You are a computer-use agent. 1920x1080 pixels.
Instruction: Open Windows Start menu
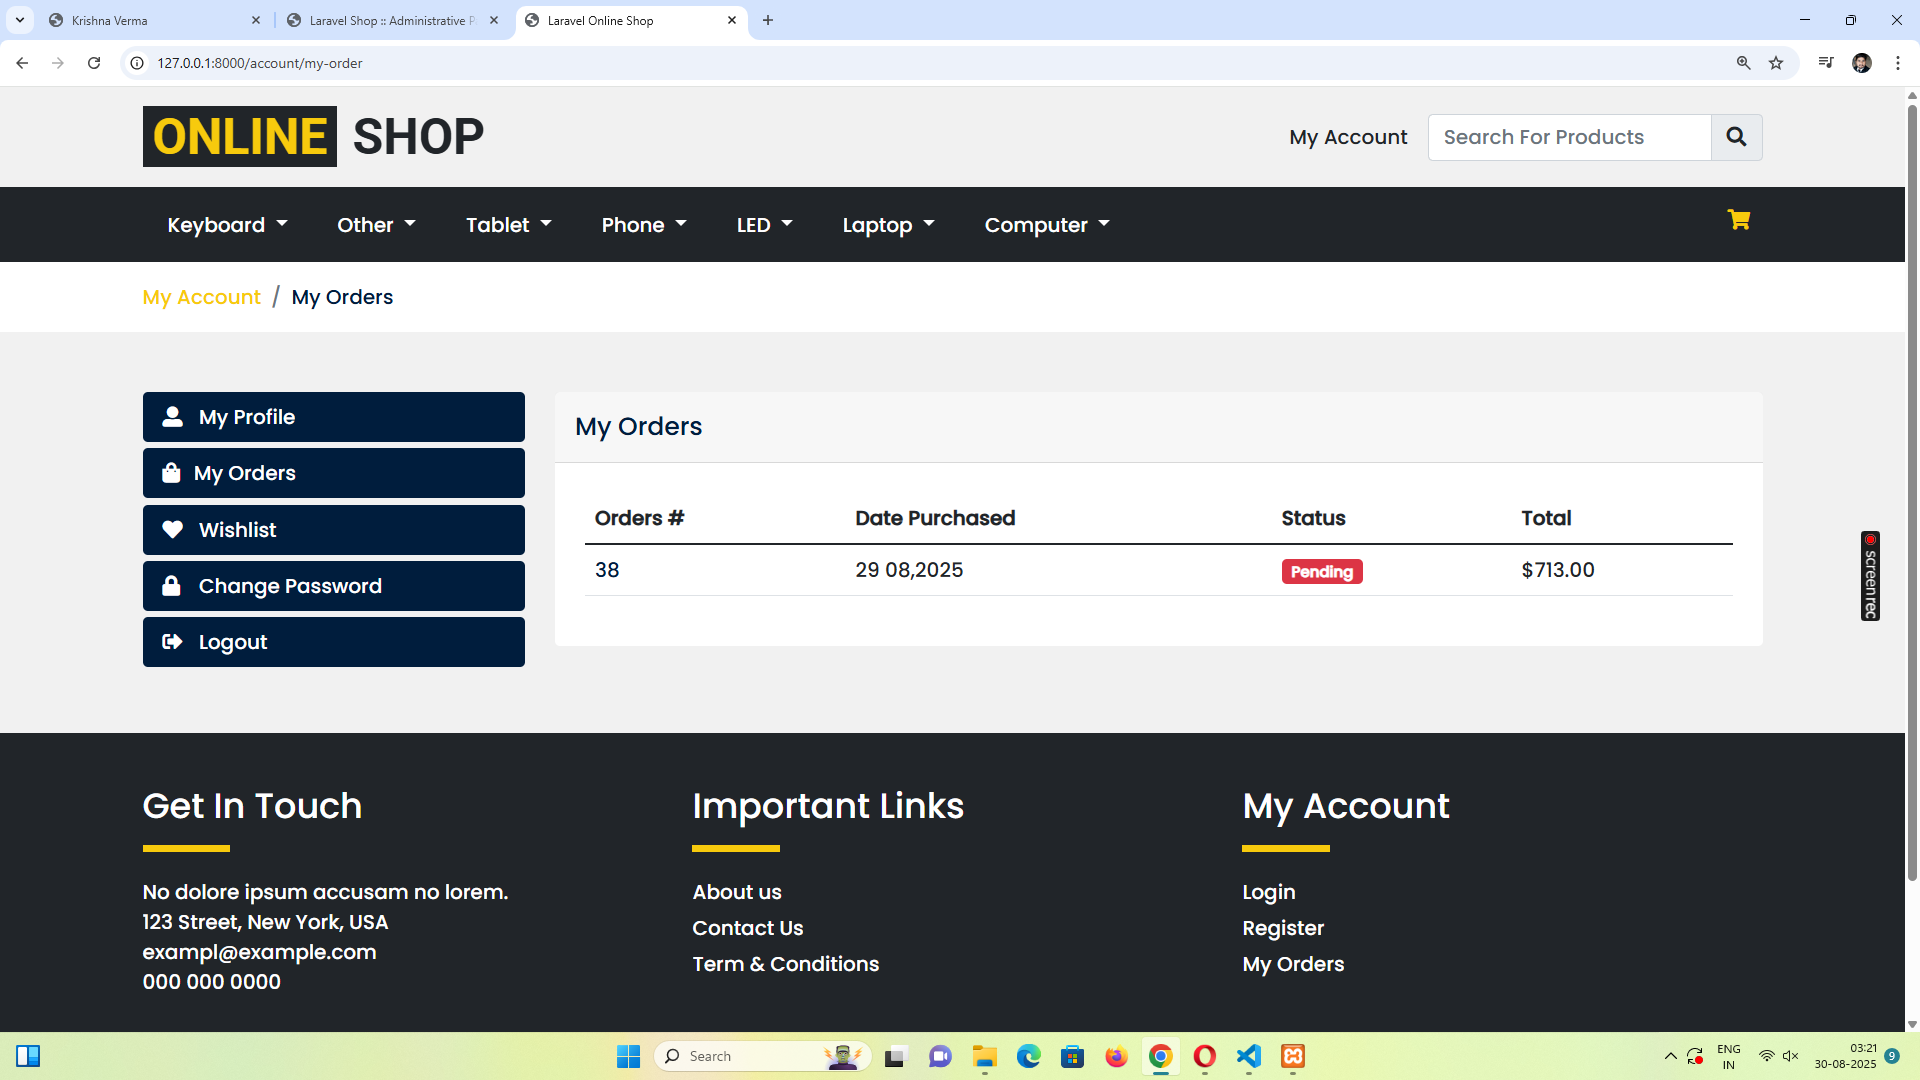tap(628, 1056)
